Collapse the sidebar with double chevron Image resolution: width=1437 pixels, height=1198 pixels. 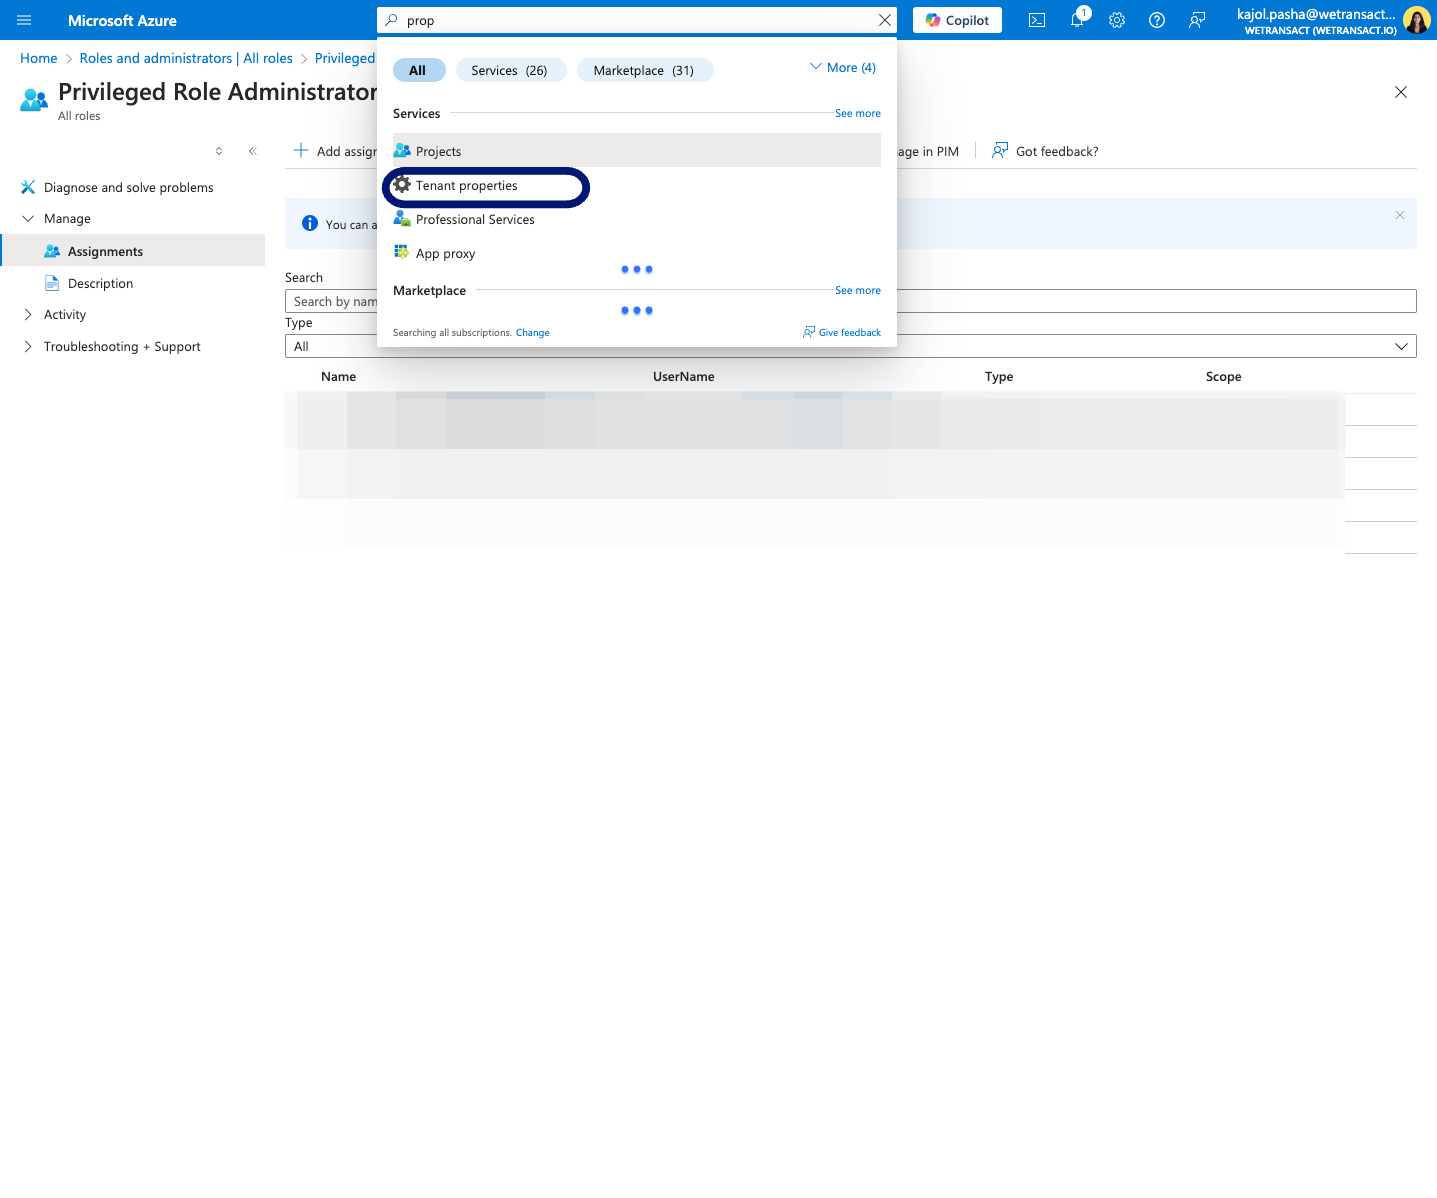[x=252, y=151]
